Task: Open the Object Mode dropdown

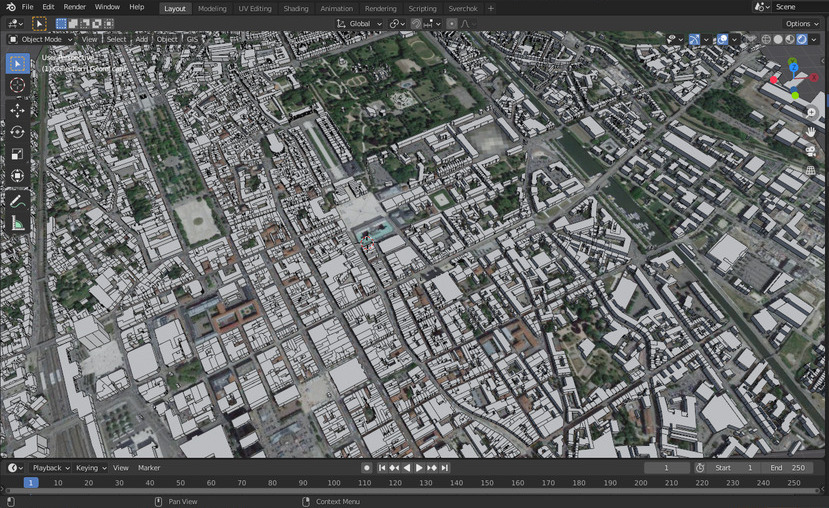Action: click(41, 40)
